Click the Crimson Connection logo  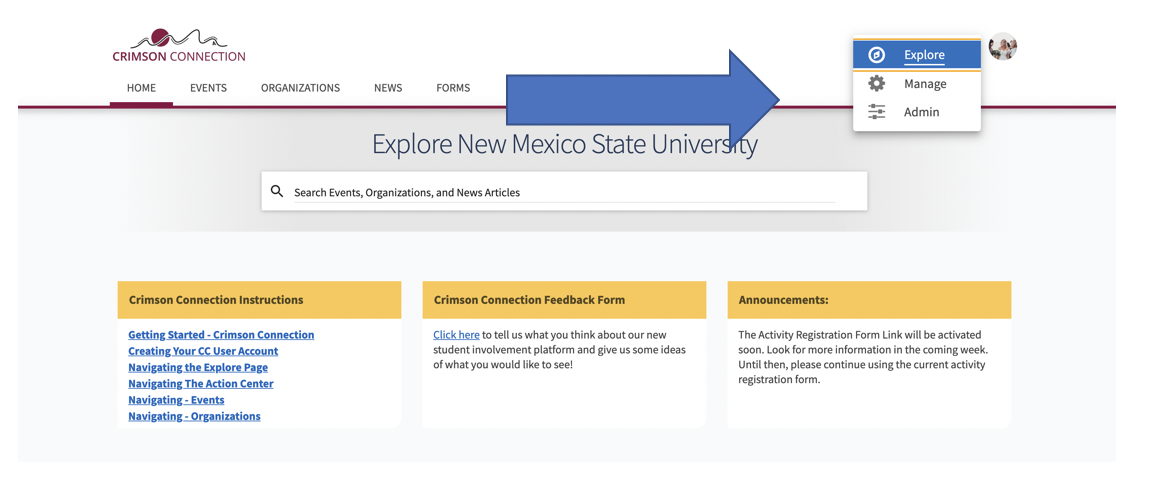[179, 46]
